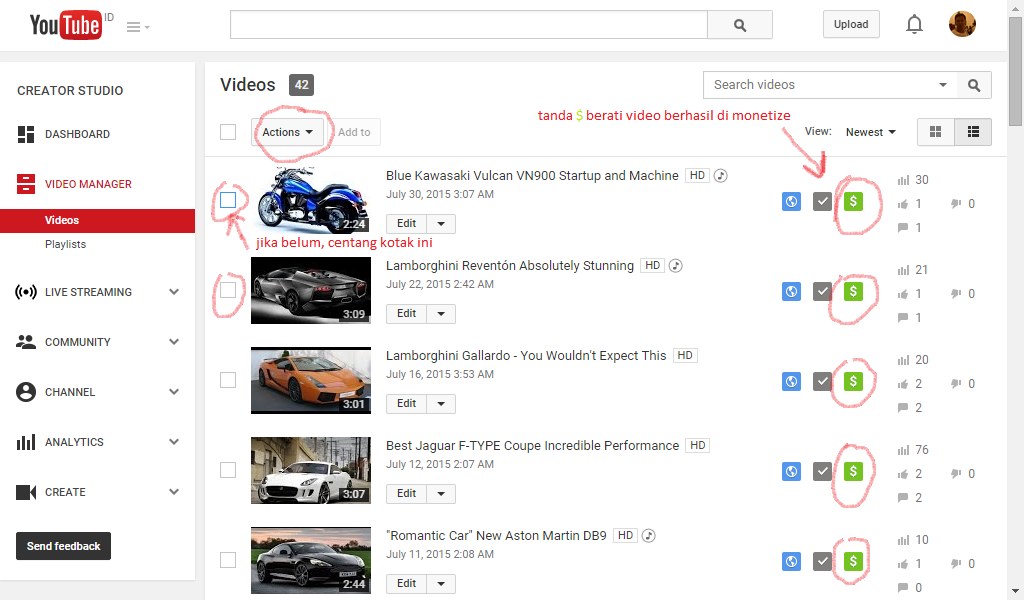The image size is (1024, 600).
Task: Click the globe icon for Lamborghini Reventón video
Action: point(792,292)
